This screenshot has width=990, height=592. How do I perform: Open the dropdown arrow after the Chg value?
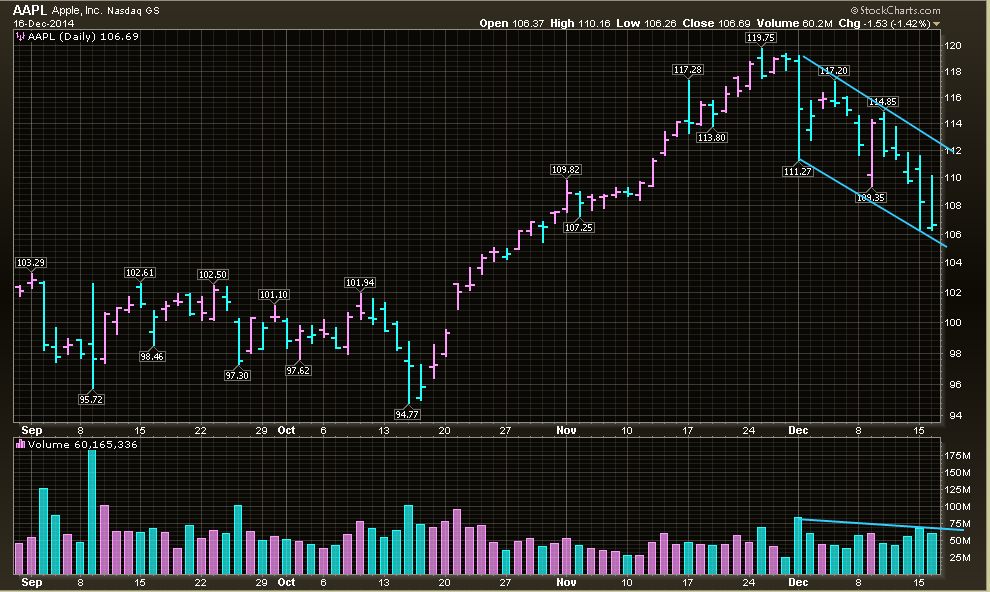click(x=936, y=24)
